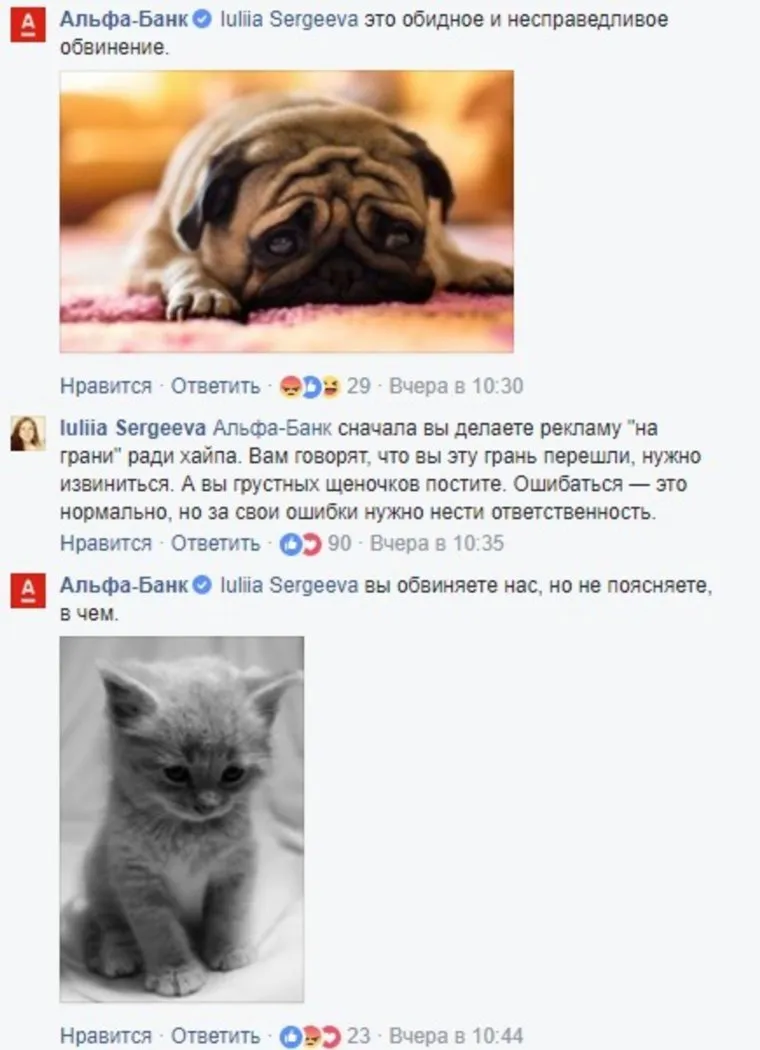Open the gray kitten photo
The width and height of the screenshot is (760, 1050).
(181, 819)
